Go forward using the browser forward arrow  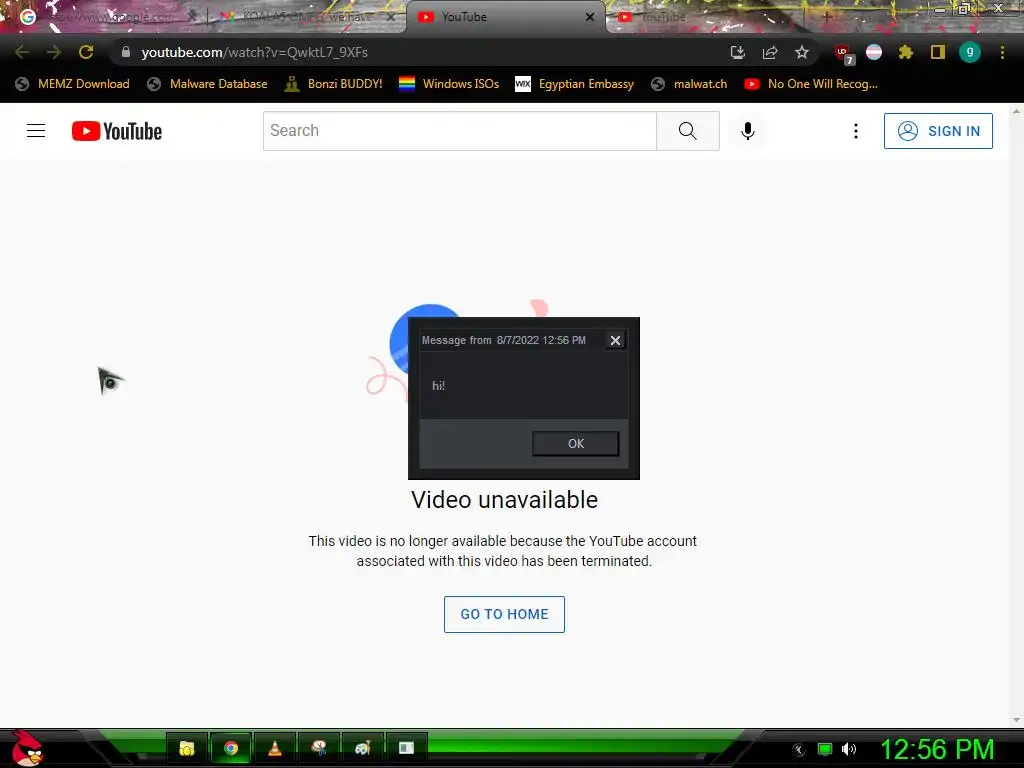point(54,52)
